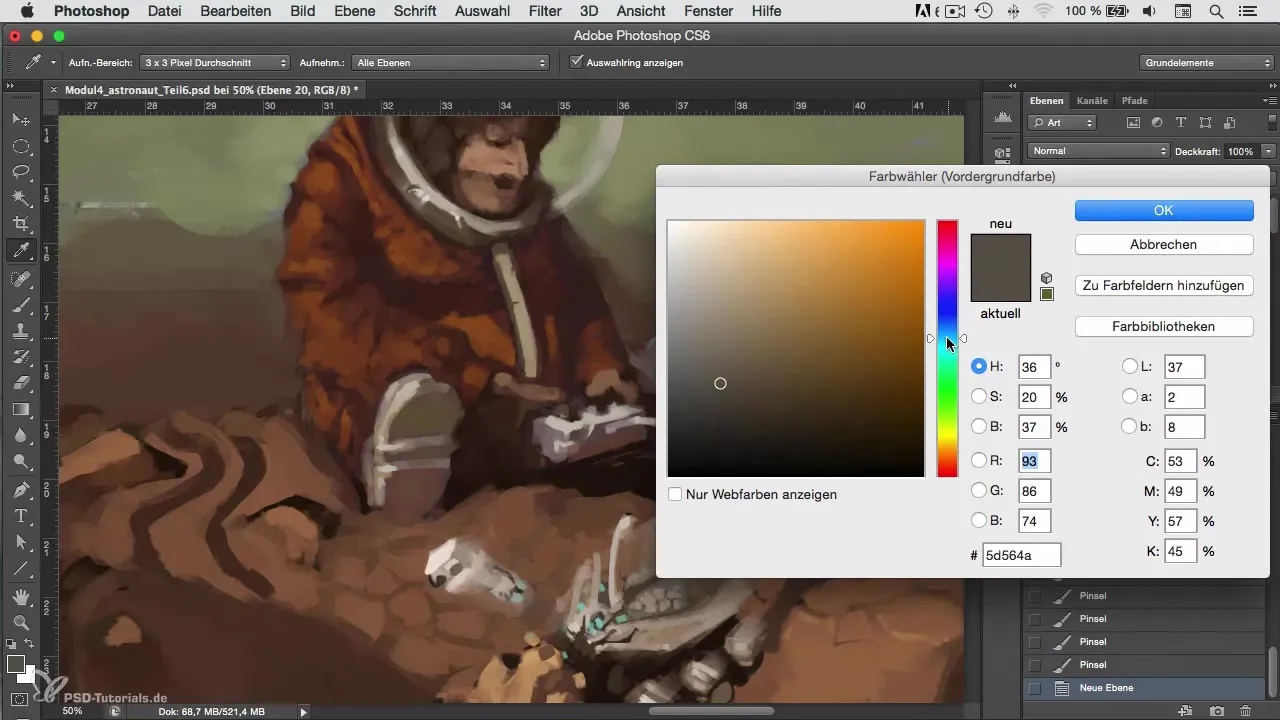Select the Hand tool

point(20,597)
